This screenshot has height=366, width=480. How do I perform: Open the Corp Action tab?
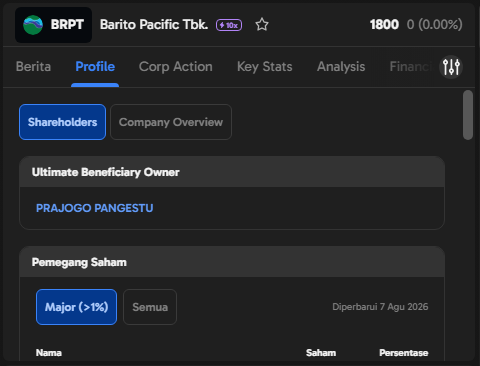tap(176, 67)
